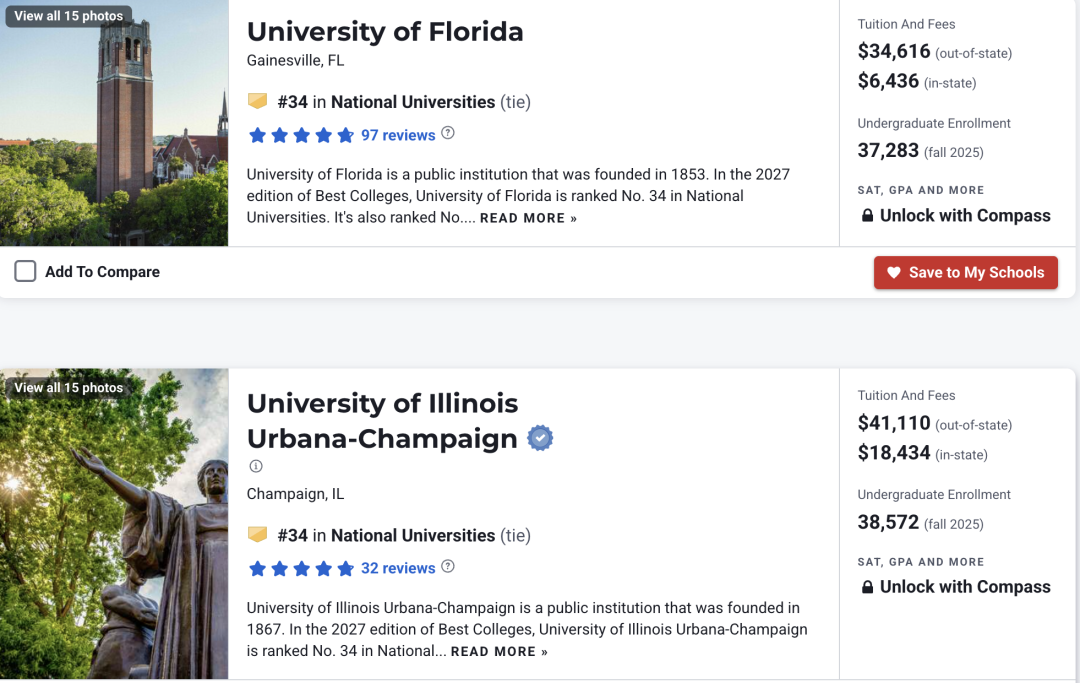The width and height of the screenshot is (1080, 683).
Task: Click the lock icon in the Illinois card
Action: [868, 587]
